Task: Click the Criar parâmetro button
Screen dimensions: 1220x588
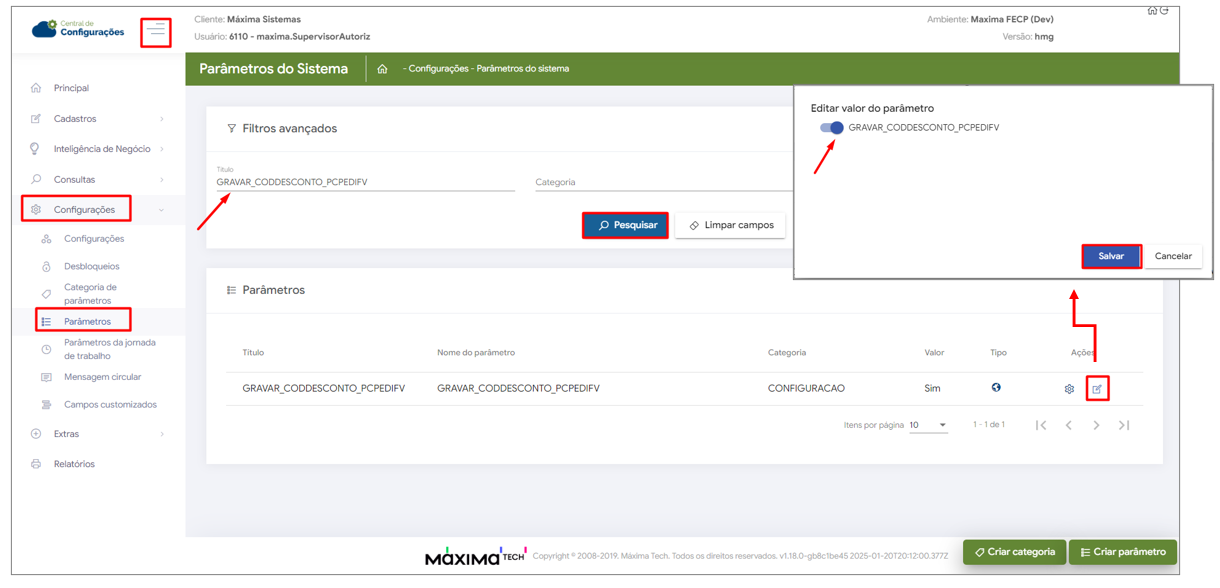Action: point(1122,552)
